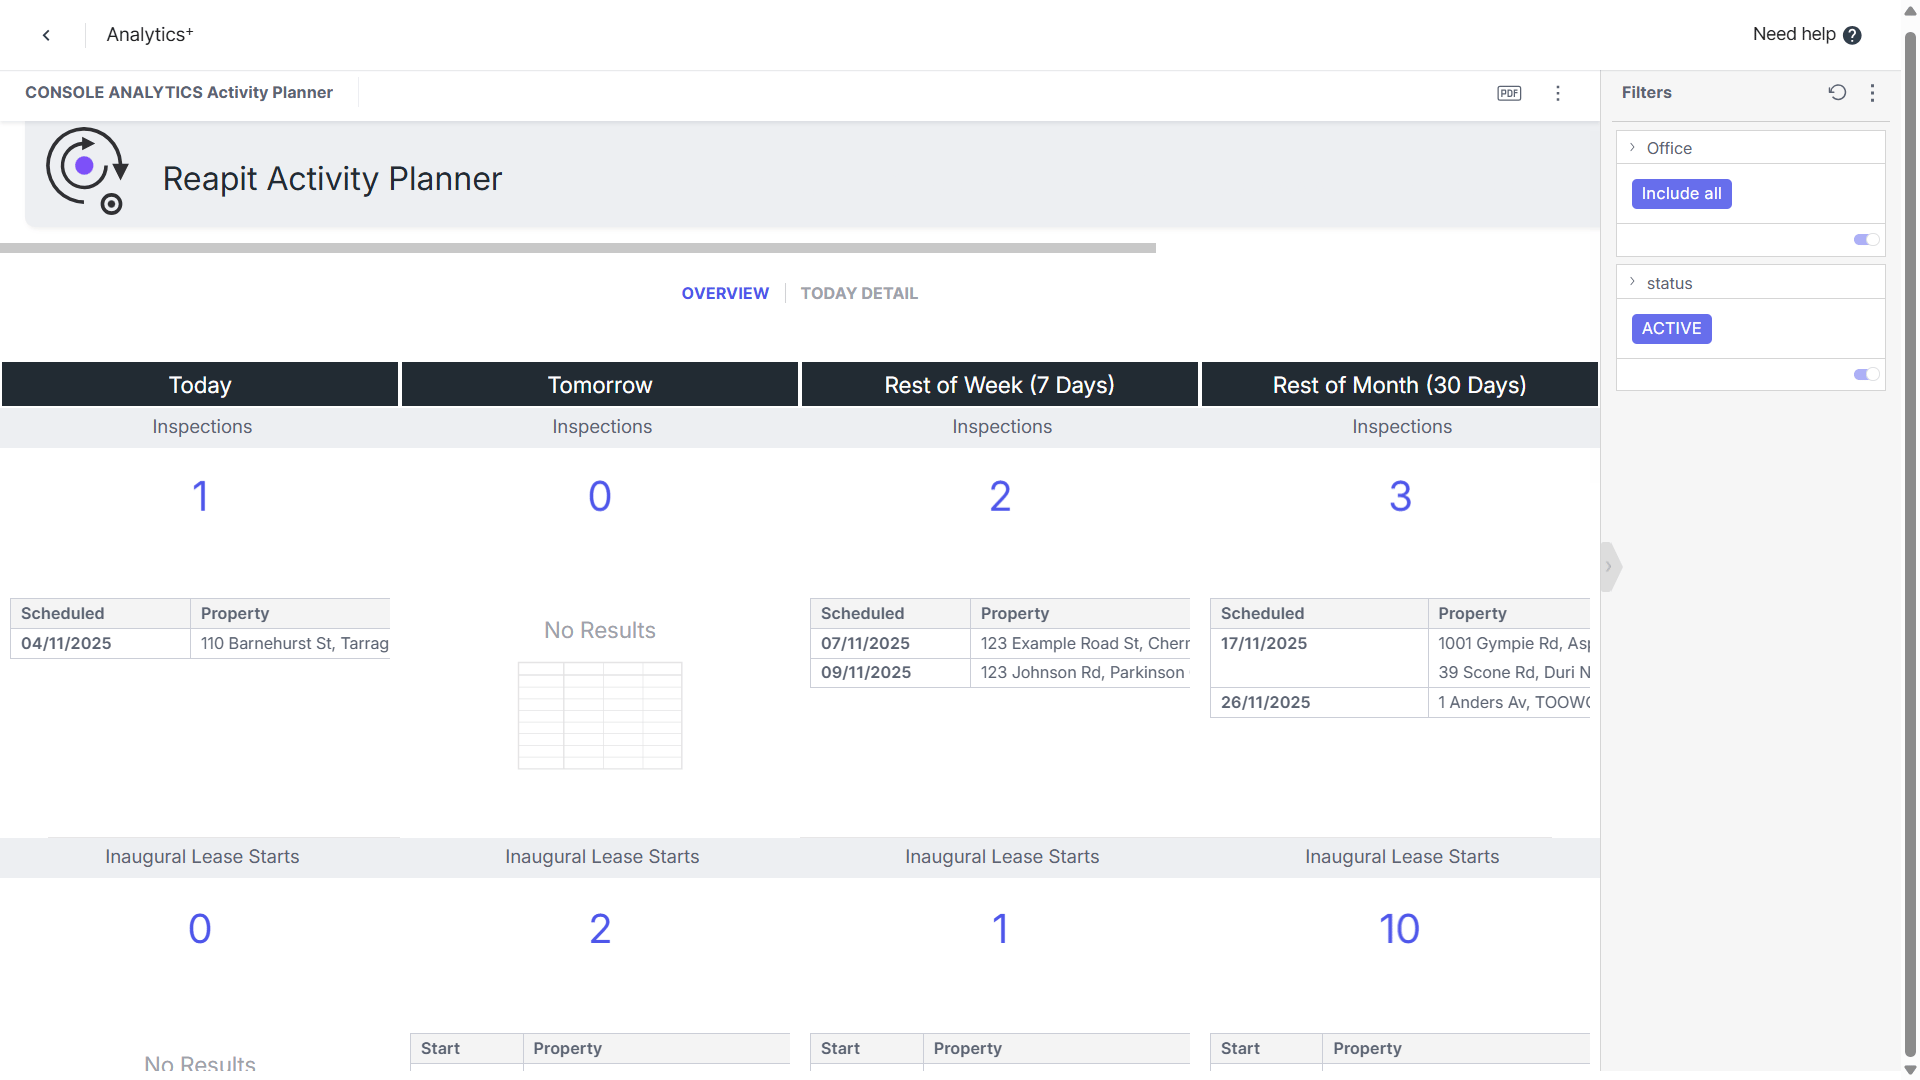Select the OVERVIEW tab
The height and width of the screenshot is (1080, 1920).
point(725,293)
